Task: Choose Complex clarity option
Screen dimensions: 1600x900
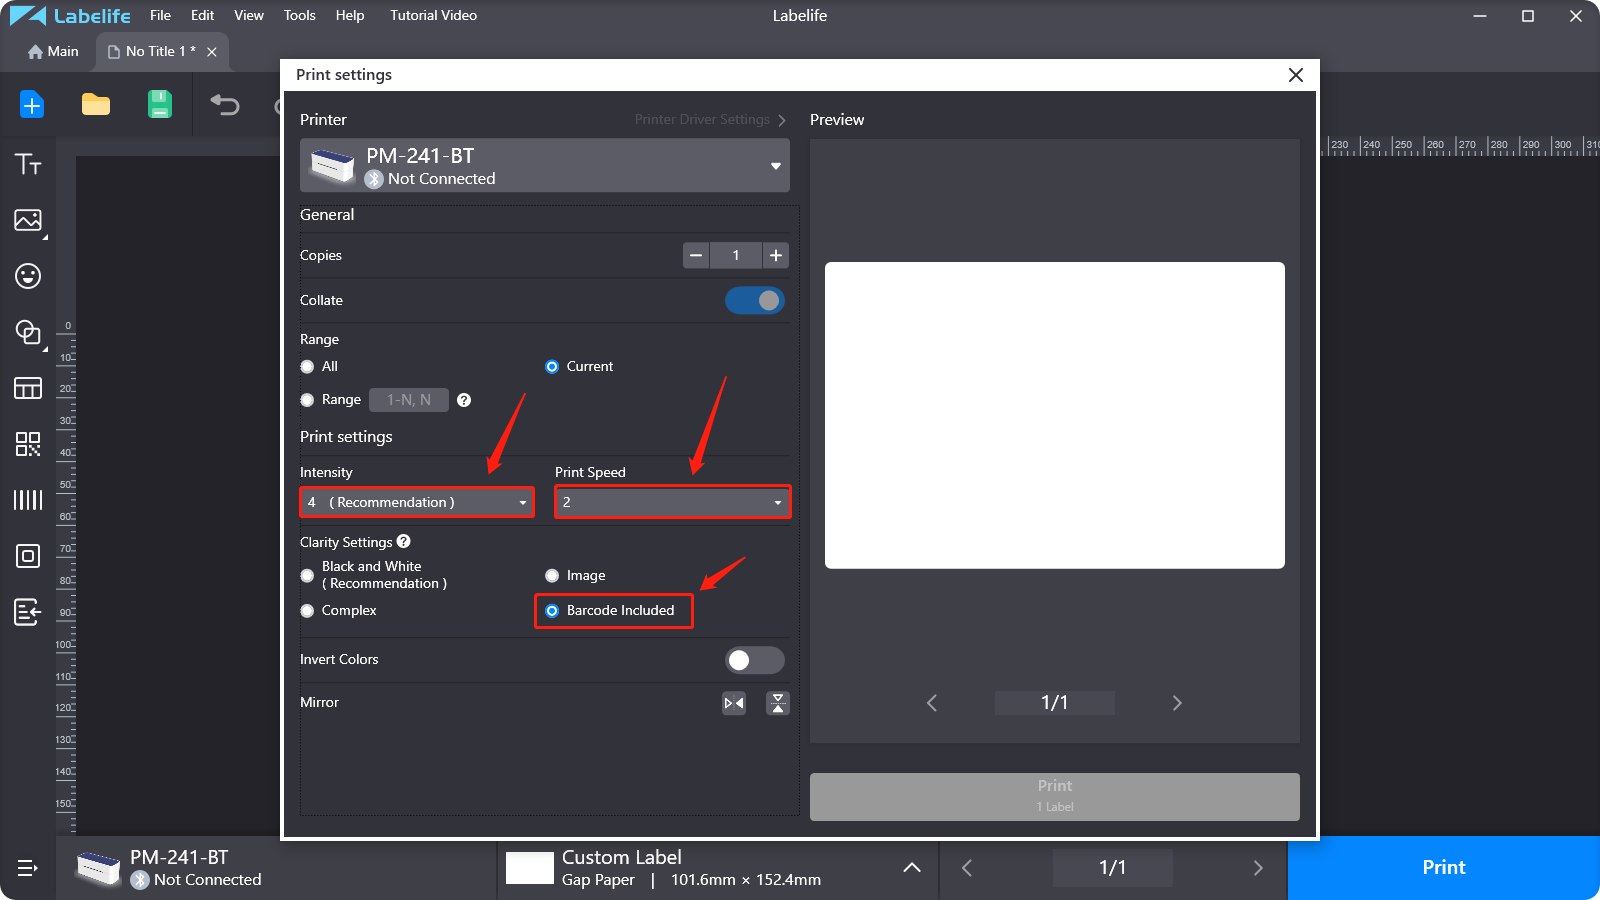Action: pos(307,611)
